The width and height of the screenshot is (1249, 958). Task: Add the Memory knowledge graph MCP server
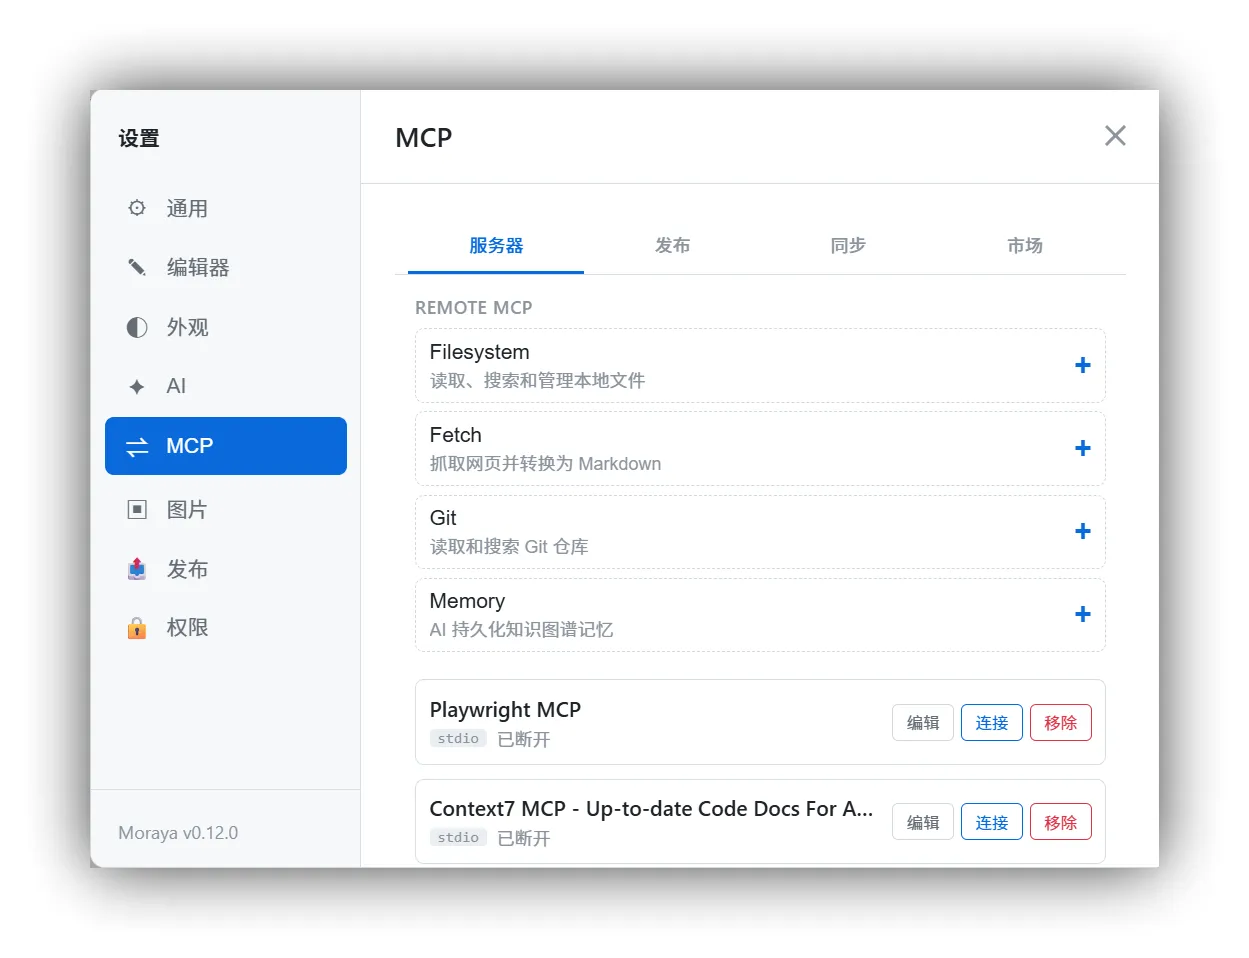click(1082, 614)
